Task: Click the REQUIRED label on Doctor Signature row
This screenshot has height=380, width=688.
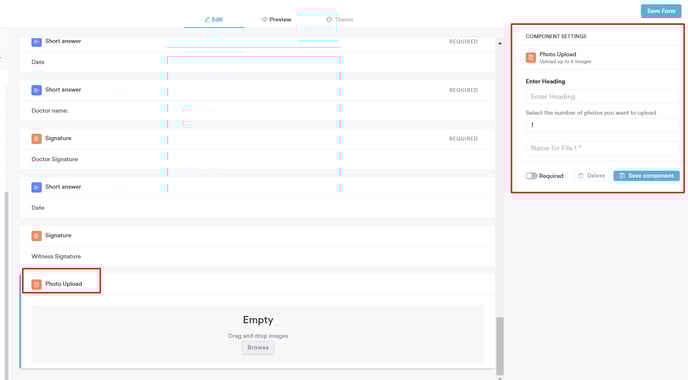Action: [463, 139]
